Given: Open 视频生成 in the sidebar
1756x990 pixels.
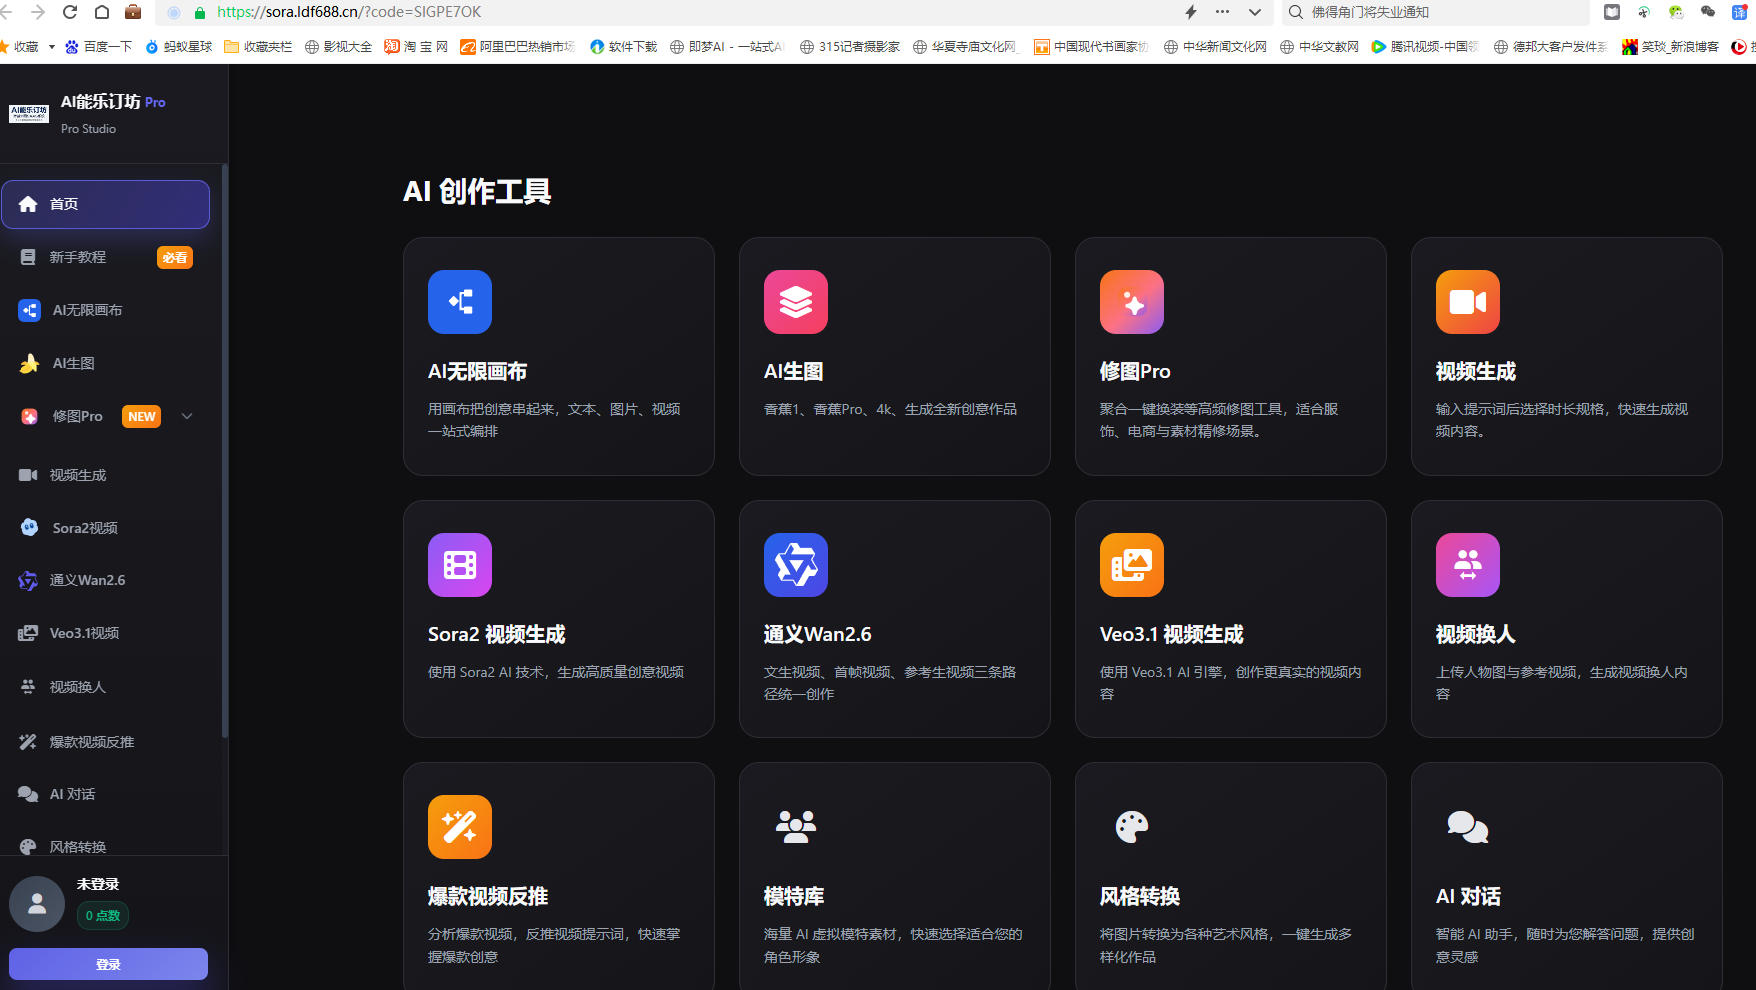Looking at the screenshot, I should click(x=105, y=475).
